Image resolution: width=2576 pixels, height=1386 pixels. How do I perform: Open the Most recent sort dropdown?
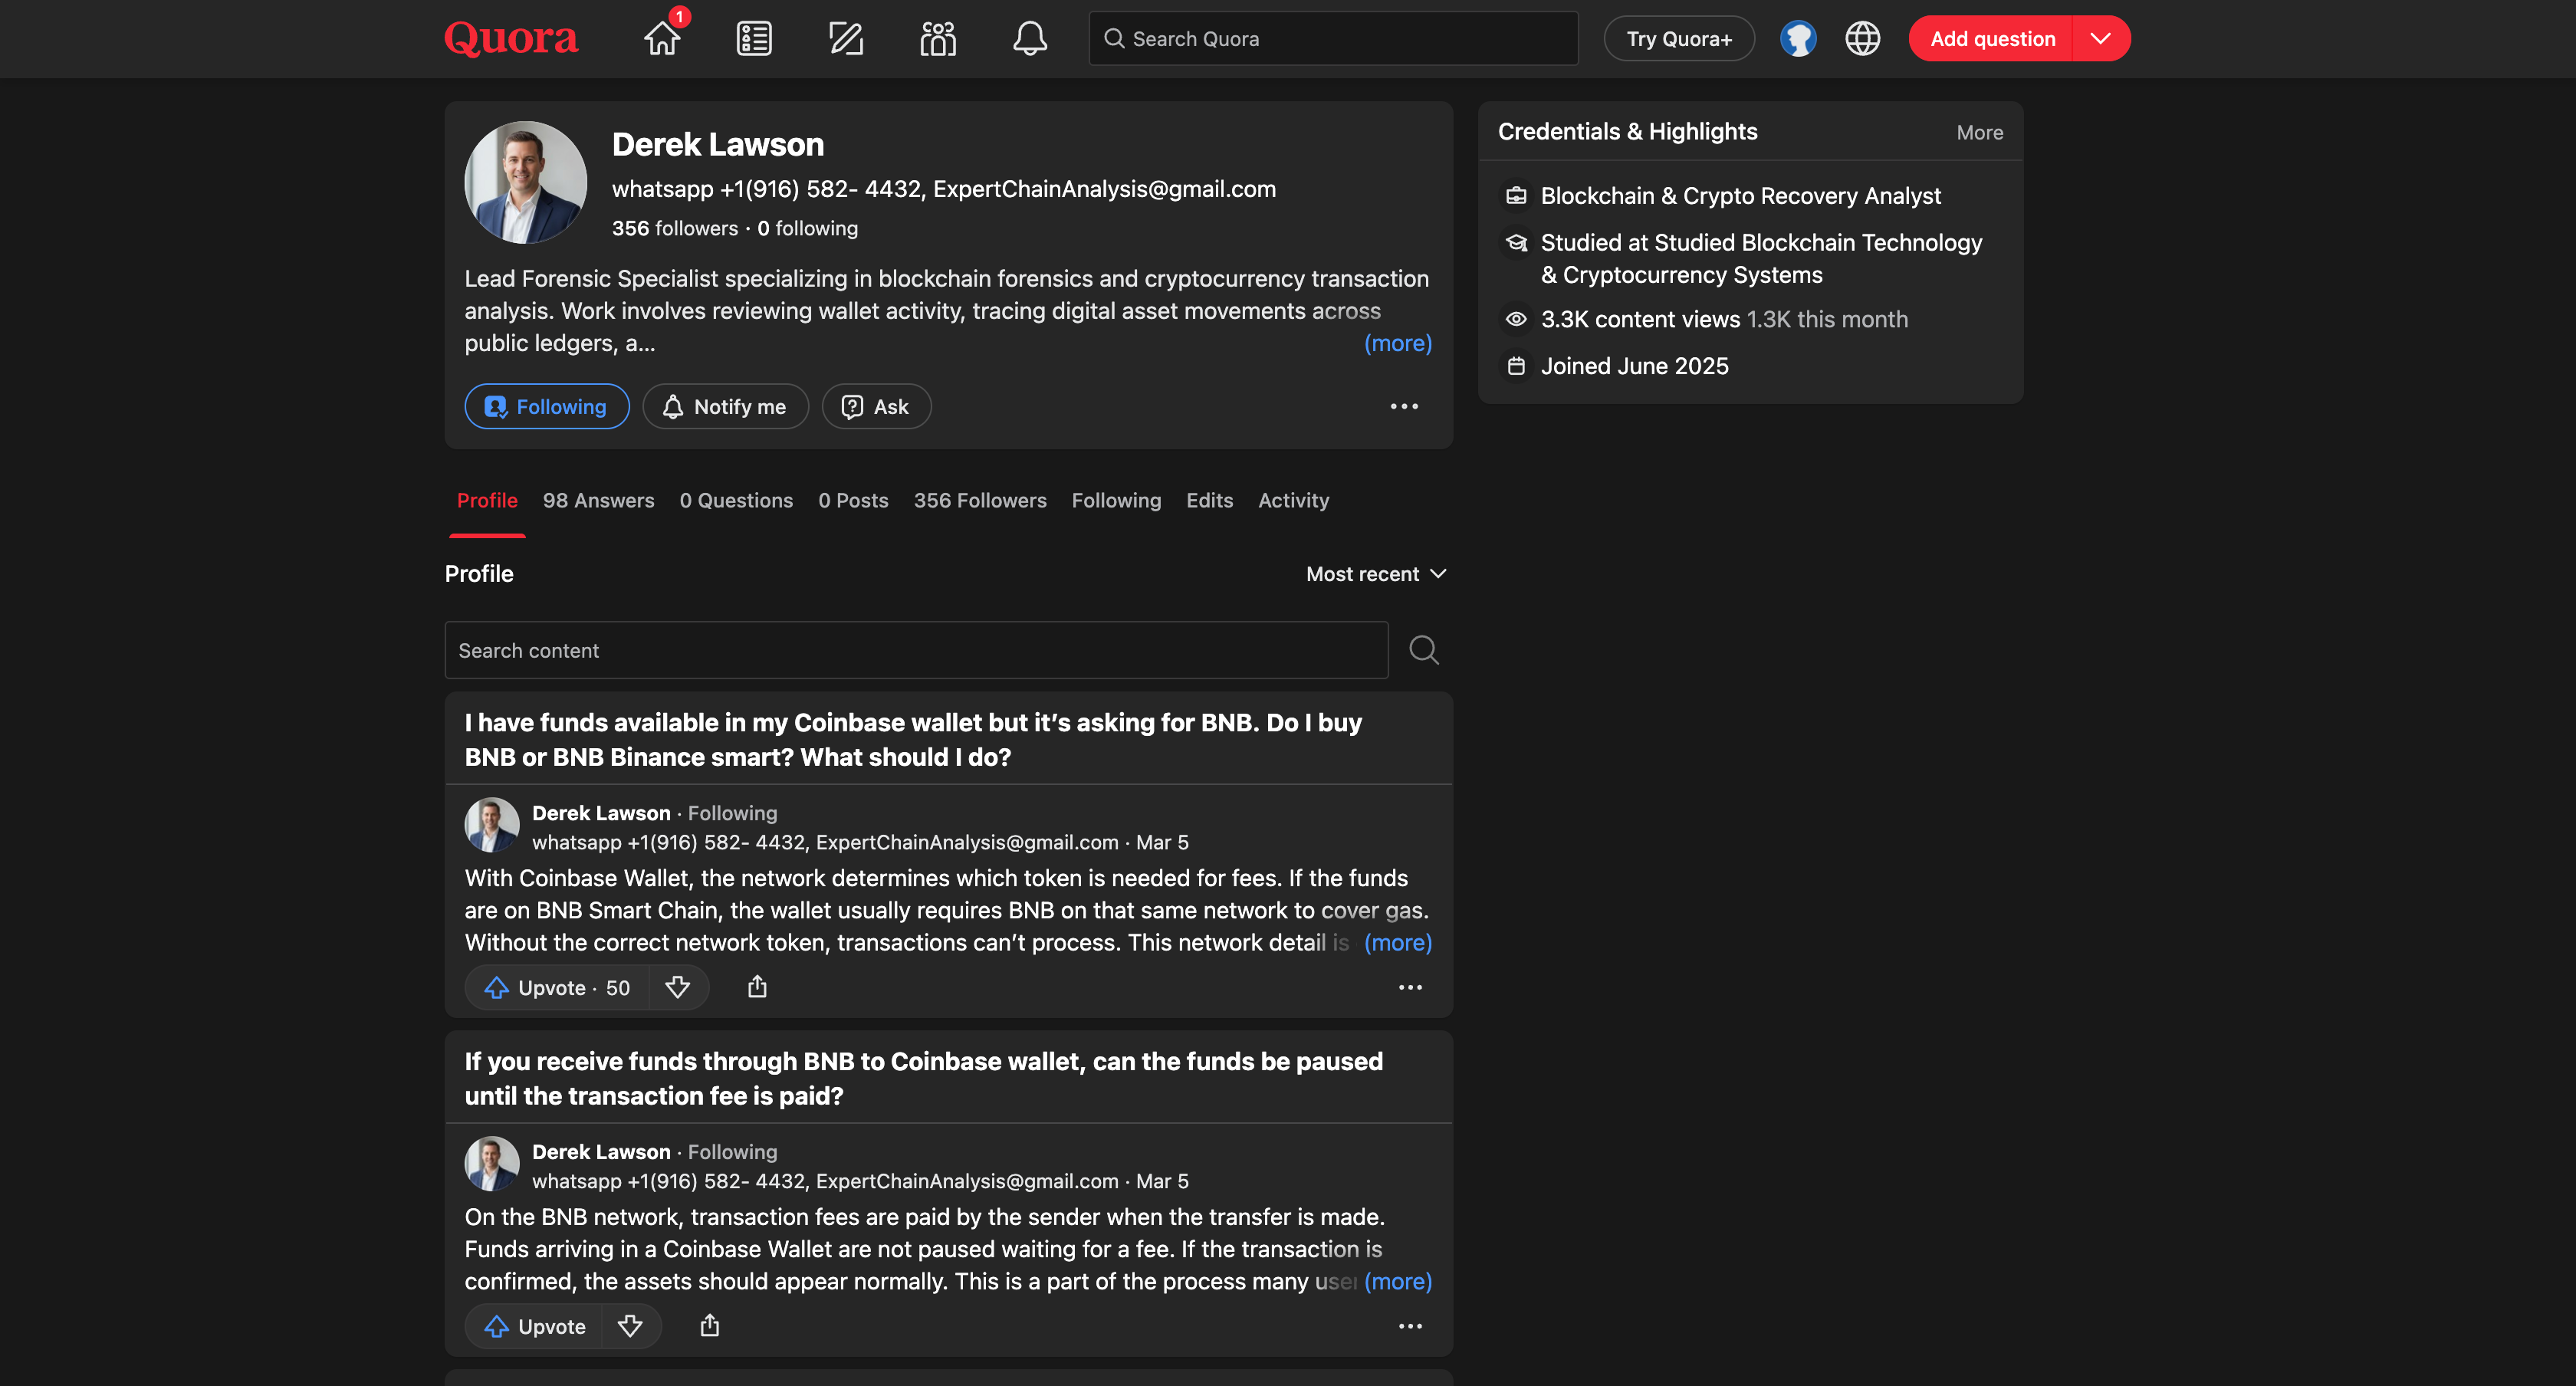[x=1376, y=574]
